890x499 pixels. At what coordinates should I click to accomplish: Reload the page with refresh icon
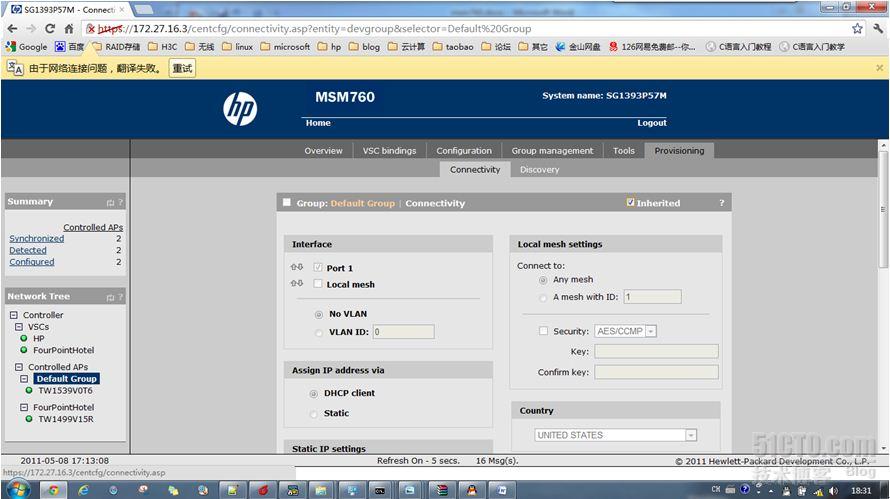[x=50, y=28]
